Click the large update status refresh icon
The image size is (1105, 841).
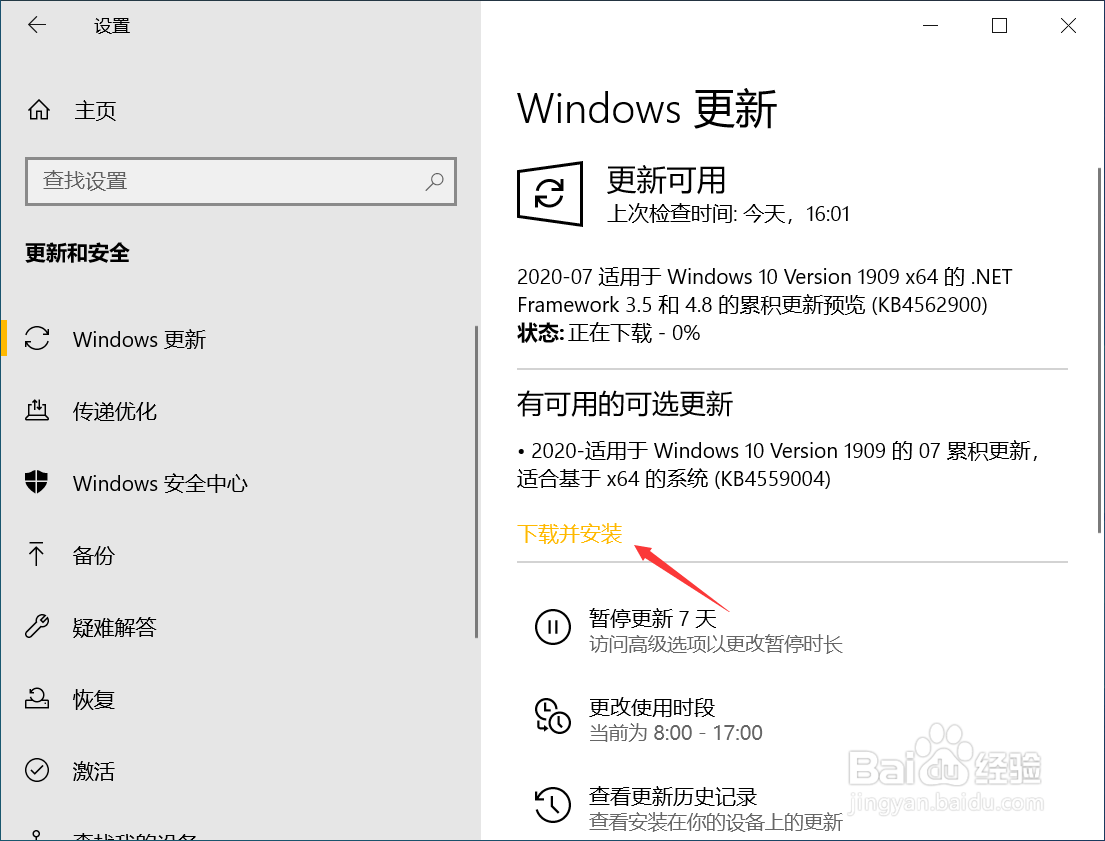click(550, 194)
